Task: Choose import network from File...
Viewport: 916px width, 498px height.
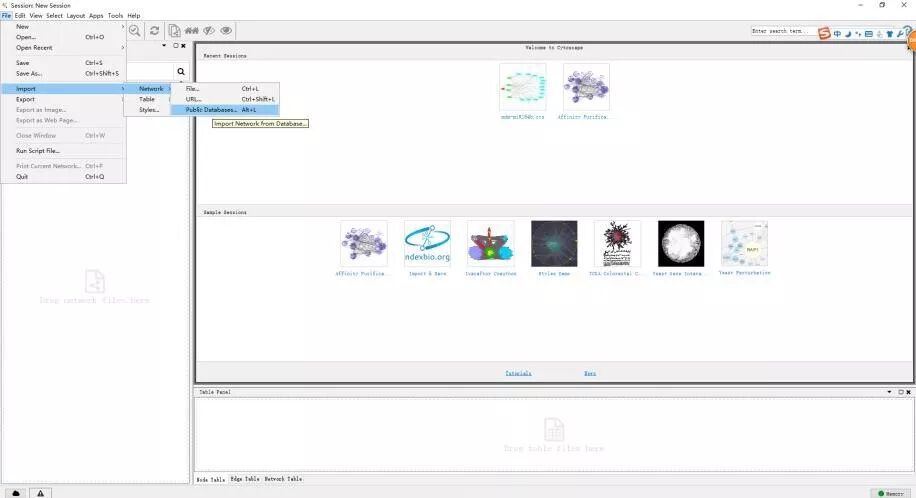Action: point(225,89)
